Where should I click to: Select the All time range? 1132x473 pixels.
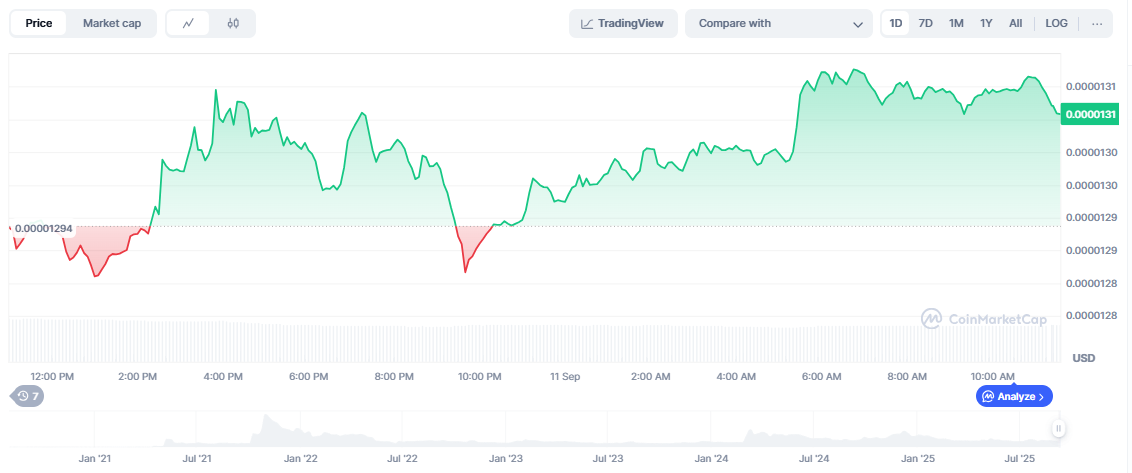pyautogui.click(x=1016, y=23)
